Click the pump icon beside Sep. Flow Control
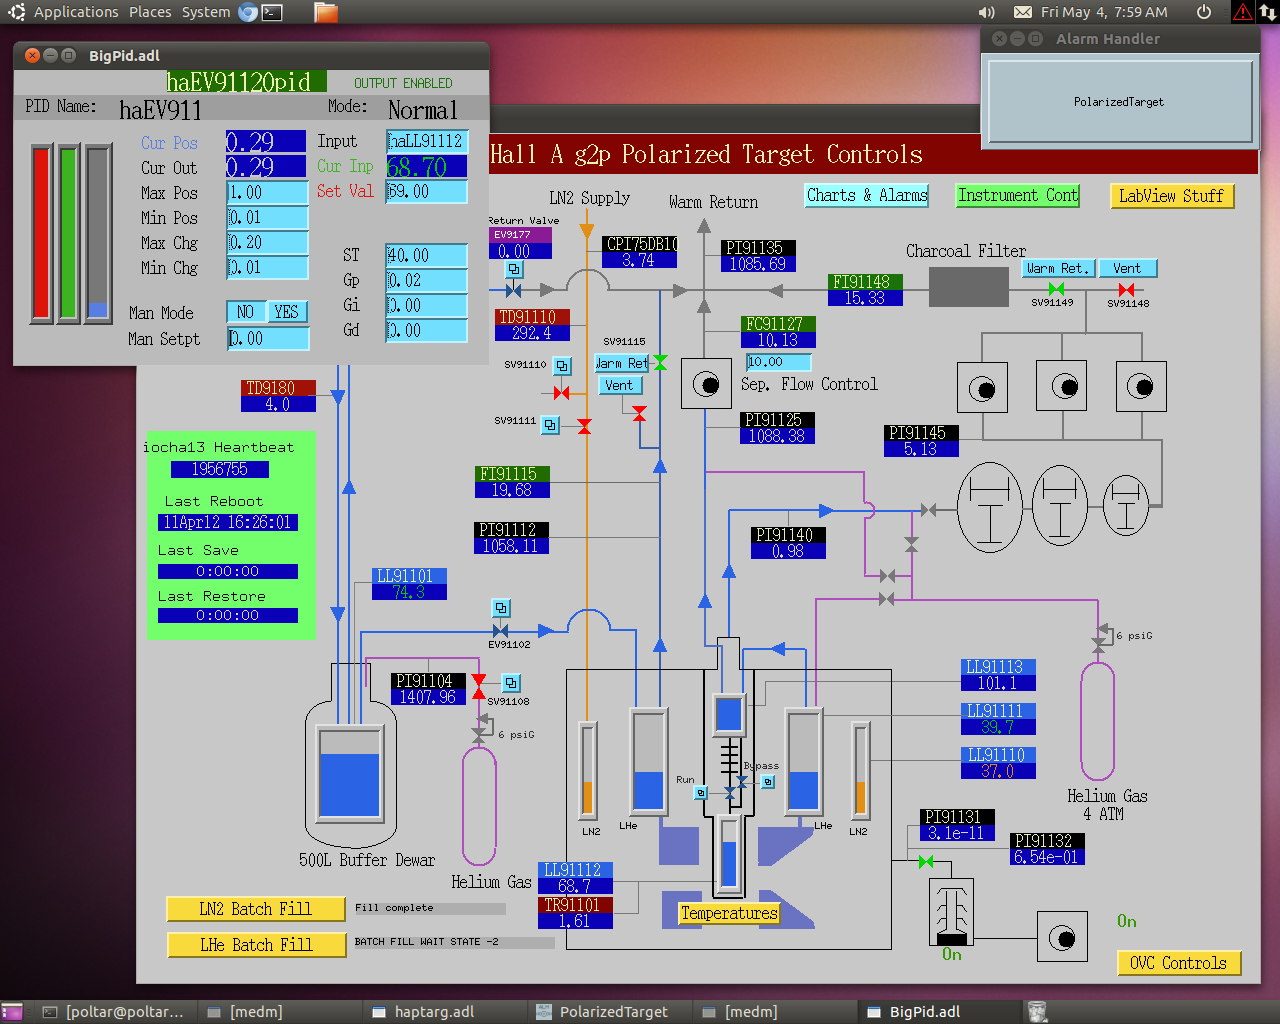Screen dimensions: 1280x1024 tap(706, 384)
